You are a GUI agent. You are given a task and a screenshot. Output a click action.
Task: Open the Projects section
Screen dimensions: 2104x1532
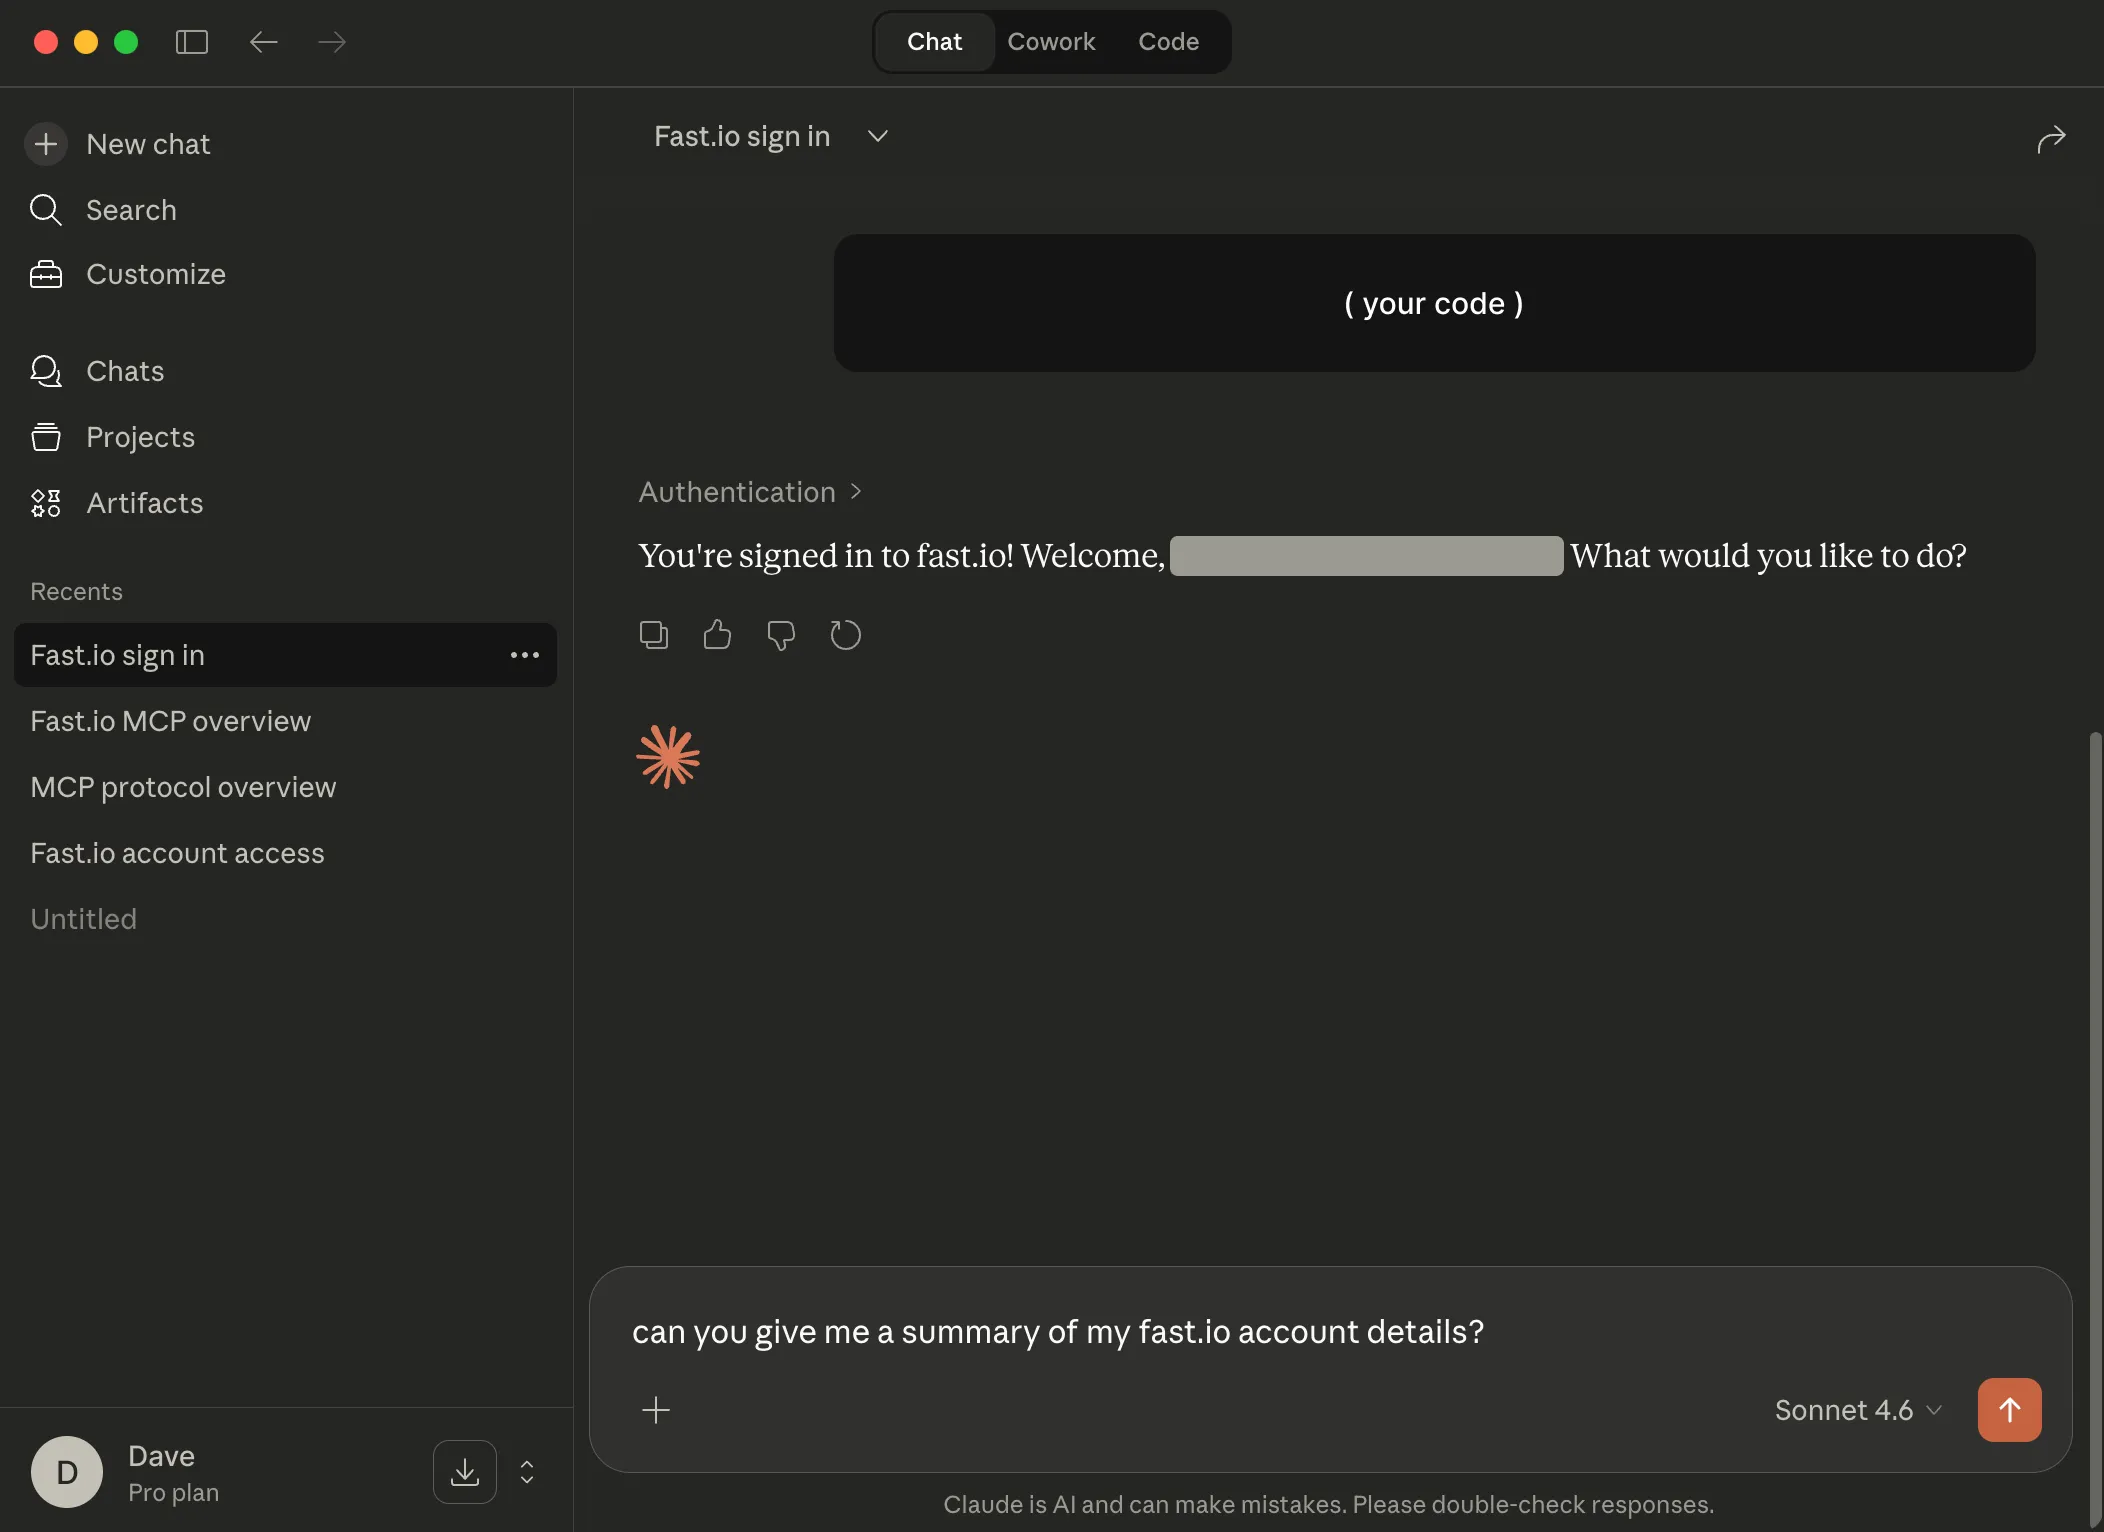[140, 437]
